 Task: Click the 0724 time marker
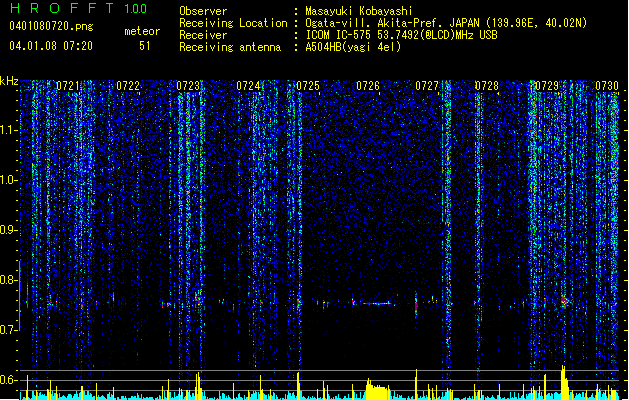(x=248, y=86)
